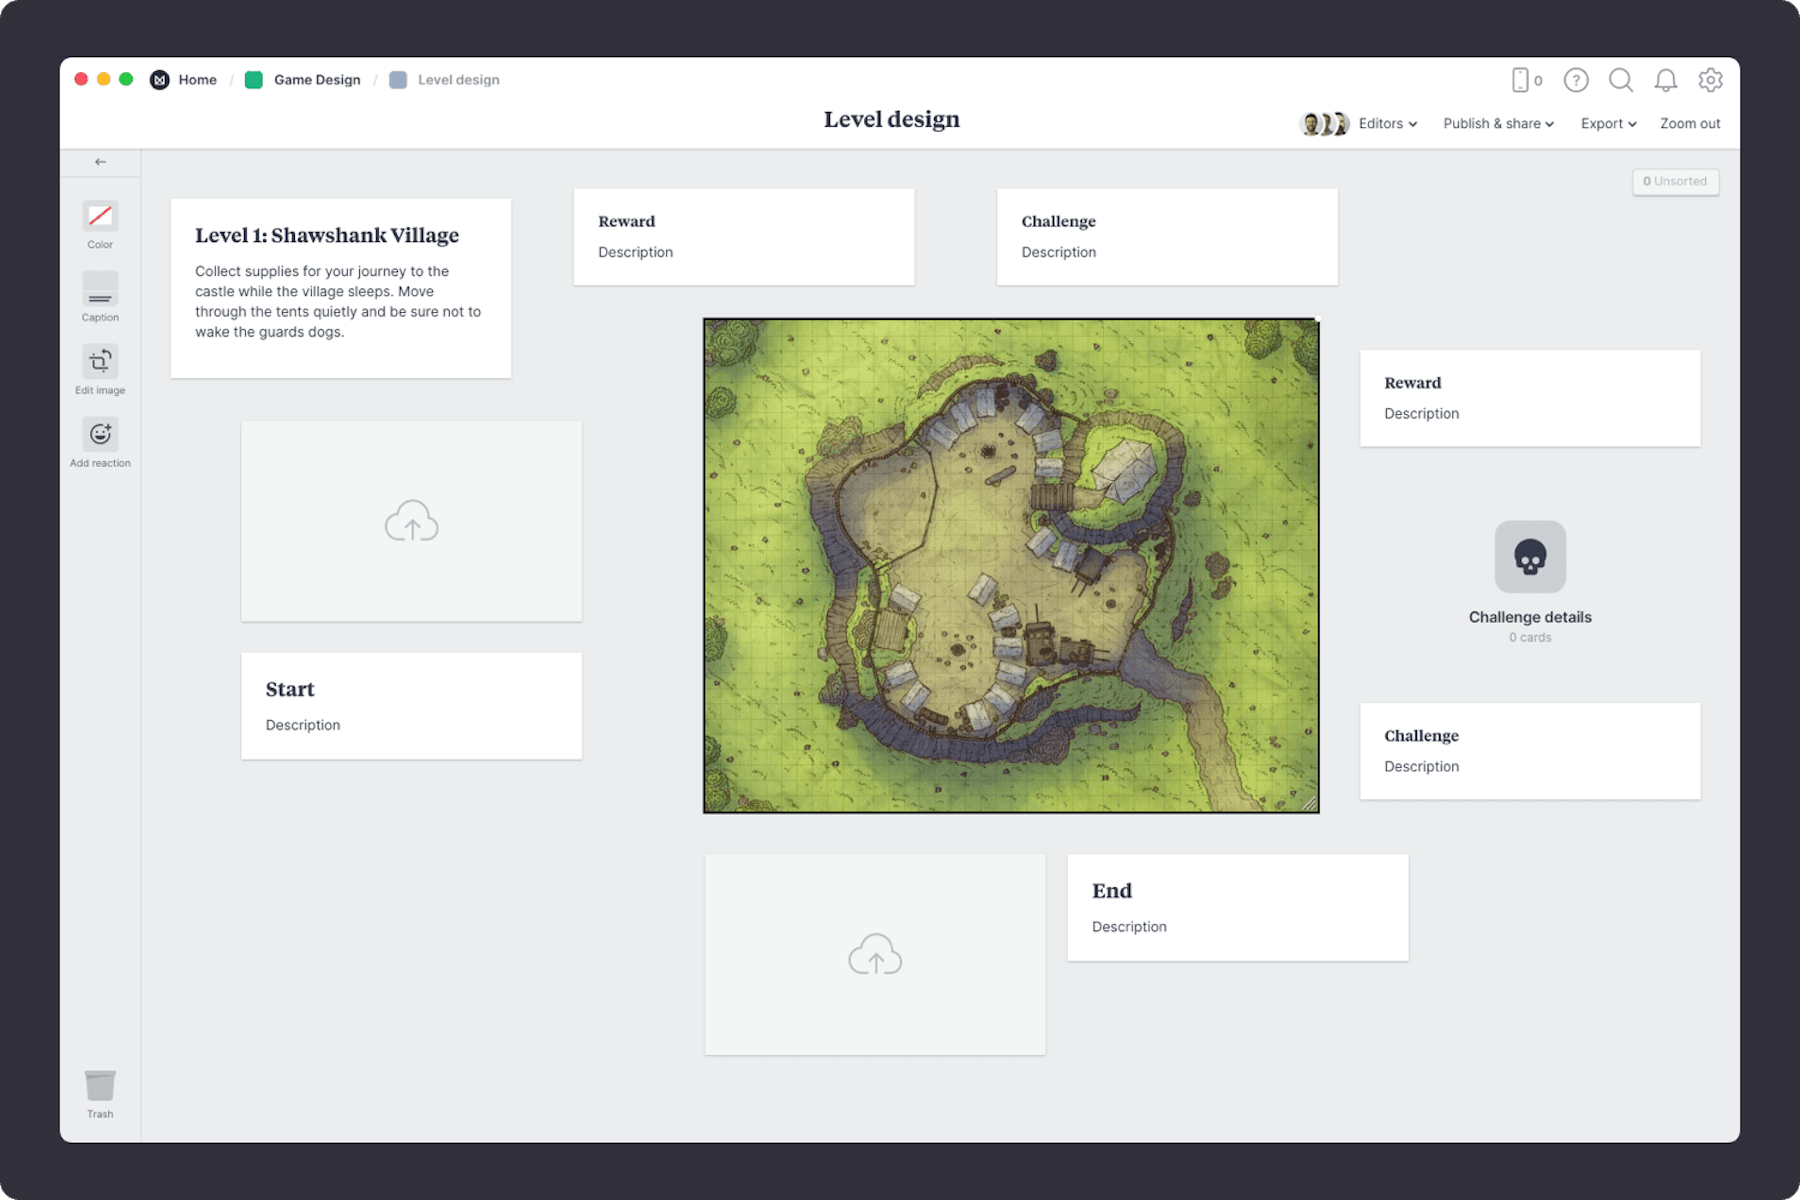Image resolution: width=1800 pixels, height=1200 pixels.
Task: Click the skull icon on Challenge details
Action: click(x=1529, y=557)
